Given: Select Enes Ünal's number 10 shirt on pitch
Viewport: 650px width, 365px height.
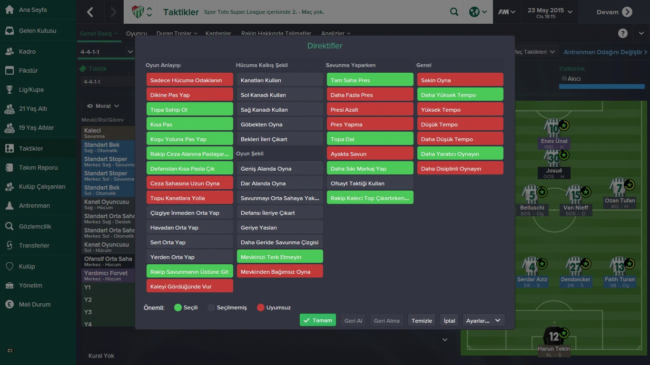Looking at the screenshot, I should (x=554, y=129).
